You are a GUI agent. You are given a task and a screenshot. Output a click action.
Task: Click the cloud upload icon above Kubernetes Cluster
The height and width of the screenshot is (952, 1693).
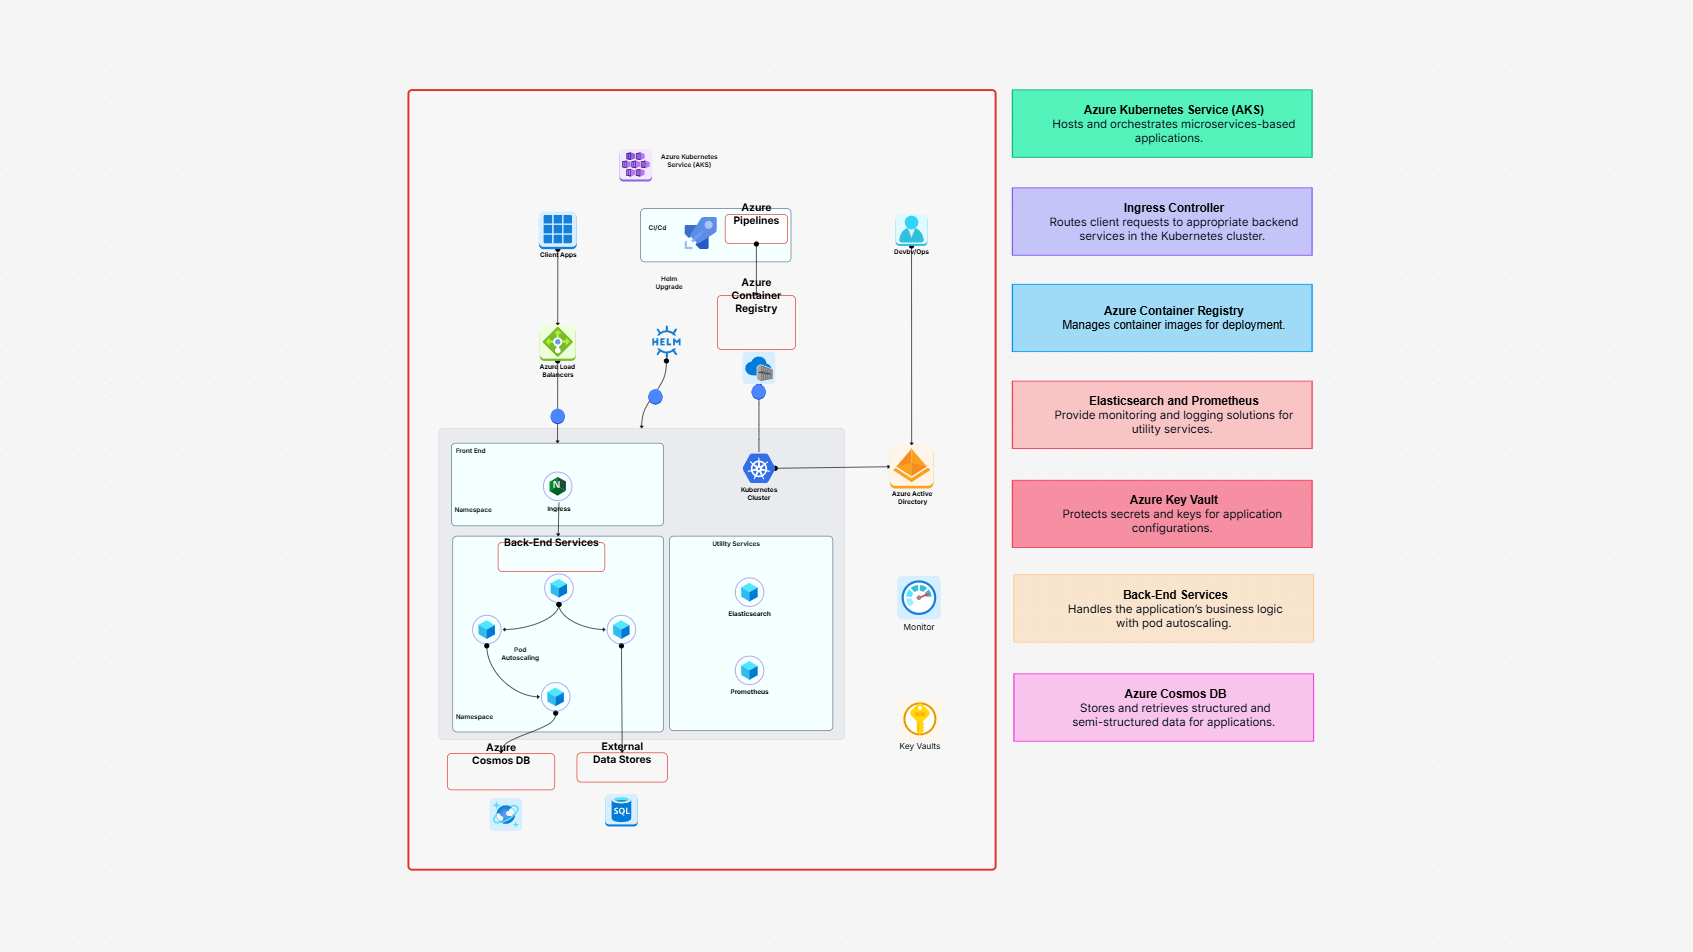(x=757, y=368)
